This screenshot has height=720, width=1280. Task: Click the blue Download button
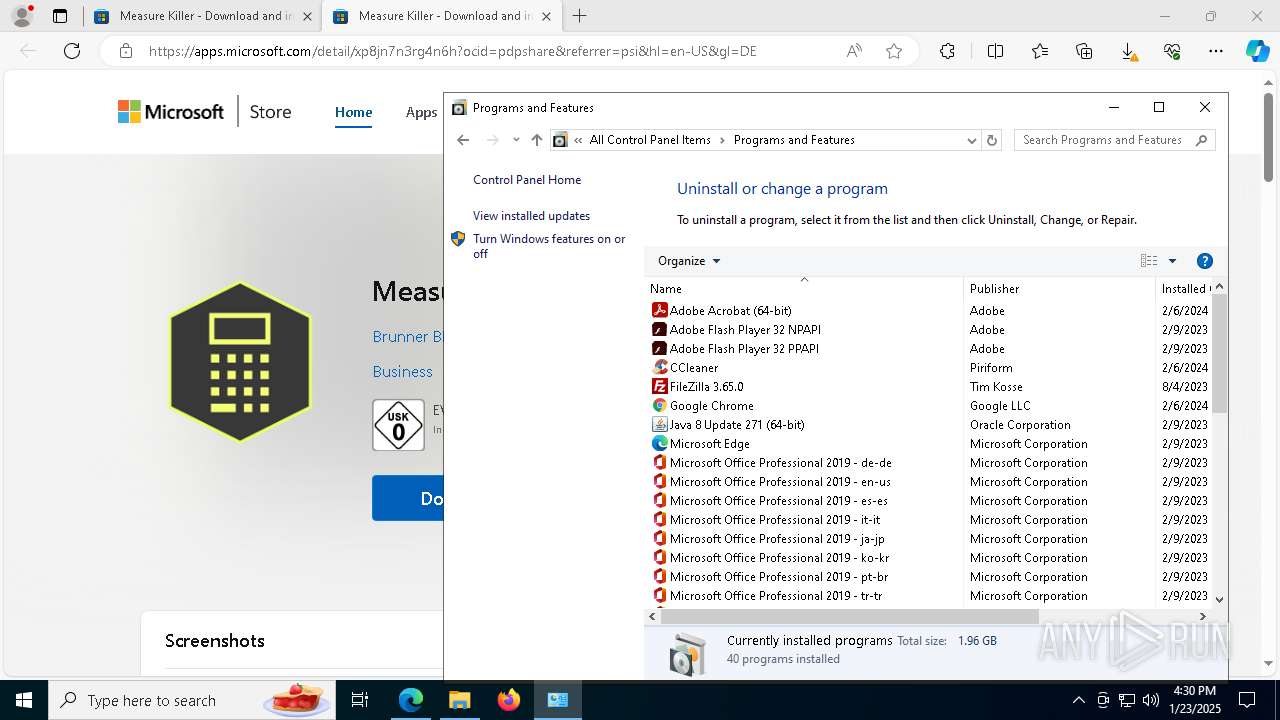click(x=408, y=498)
